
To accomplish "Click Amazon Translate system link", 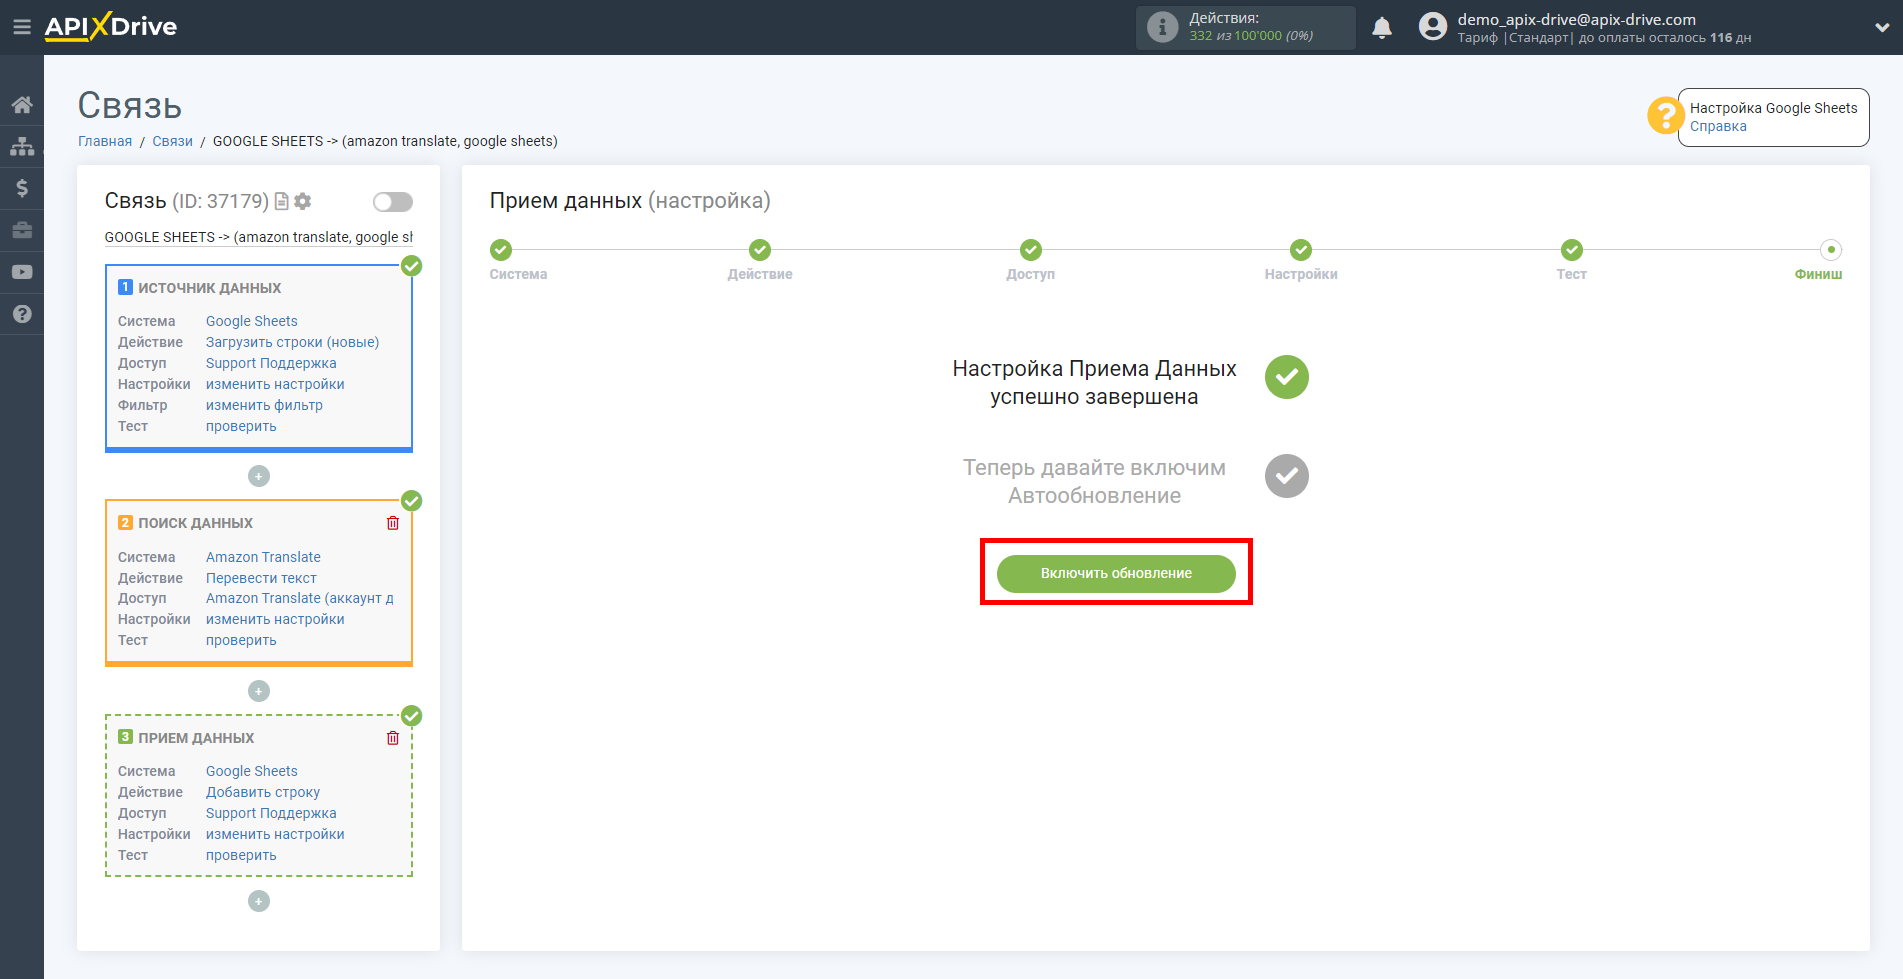I will [263, 557].
